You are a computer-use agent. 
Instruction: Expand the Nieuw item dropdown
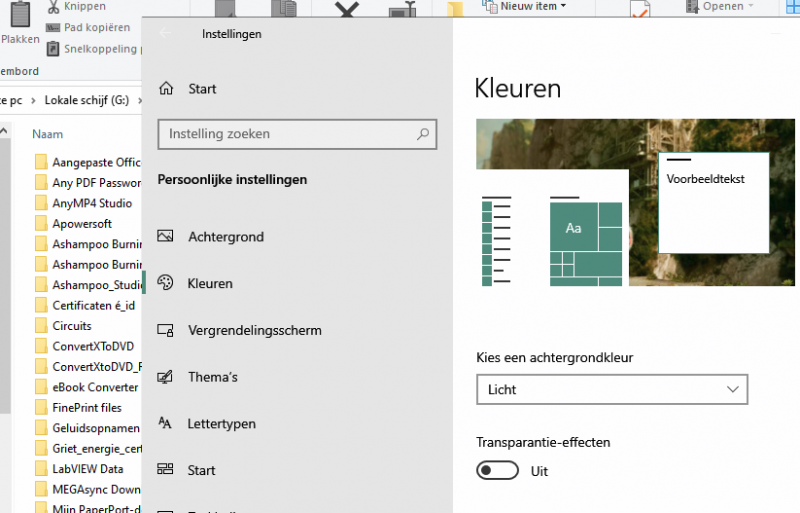point(563,6)
